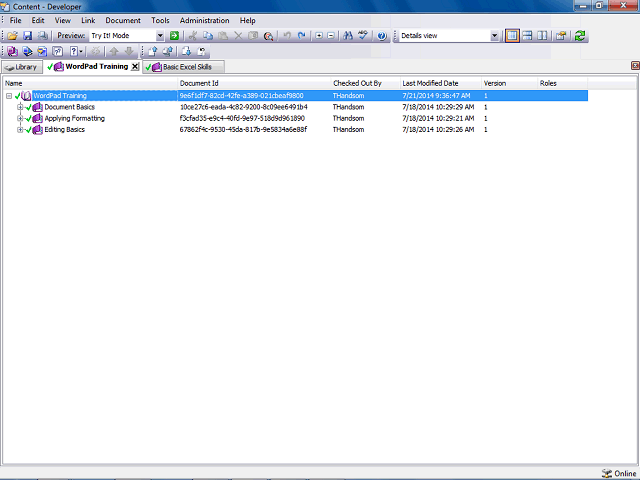Open the View menu
Viewport: 640px width, 480px height.
(x=63, y=20)
